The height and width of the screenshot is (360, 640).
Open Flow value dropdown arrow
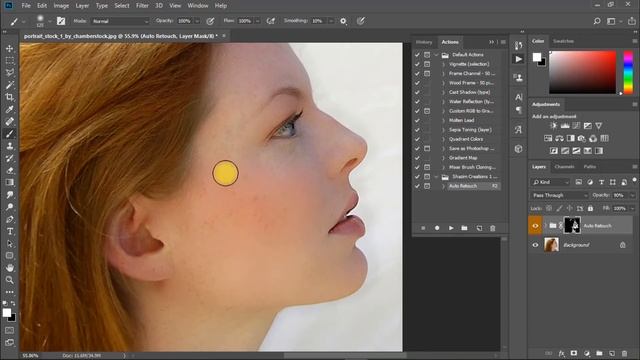click(258, 21)
